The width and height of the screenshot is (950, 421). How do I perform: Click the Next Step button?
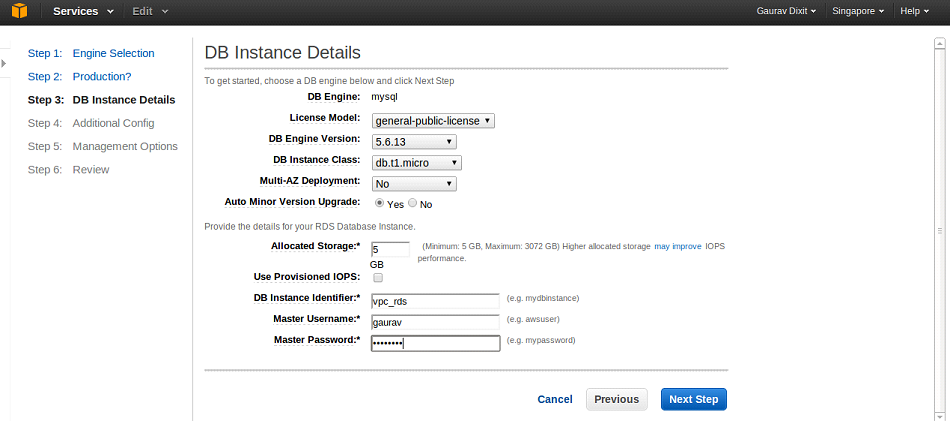pos(694,400)
